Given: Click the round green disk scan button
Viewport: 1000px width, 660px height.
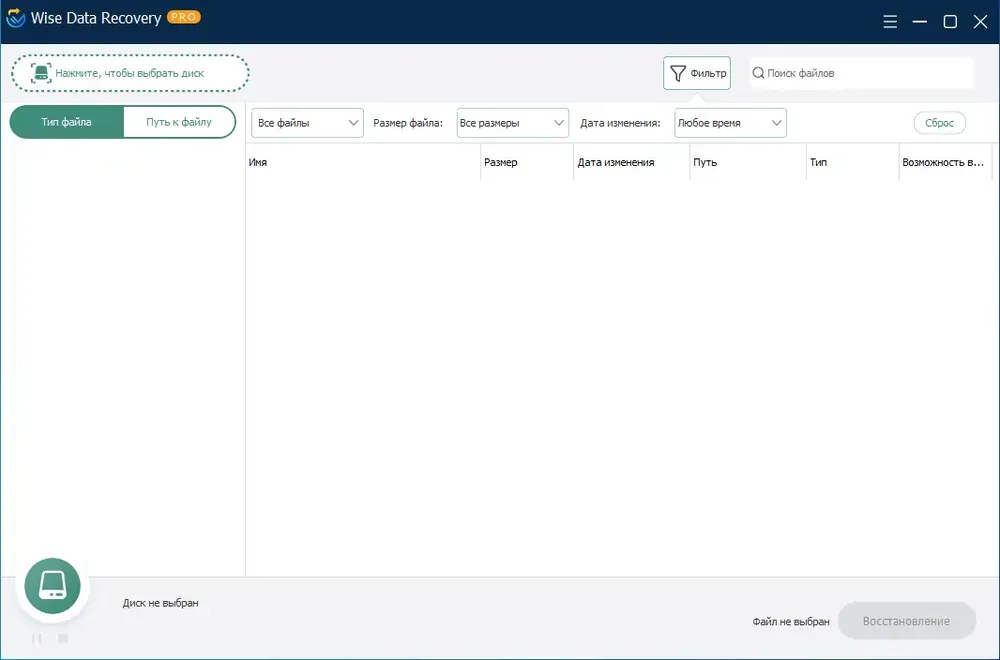Looking at the screenshot, I should click(x=52, y=585).
